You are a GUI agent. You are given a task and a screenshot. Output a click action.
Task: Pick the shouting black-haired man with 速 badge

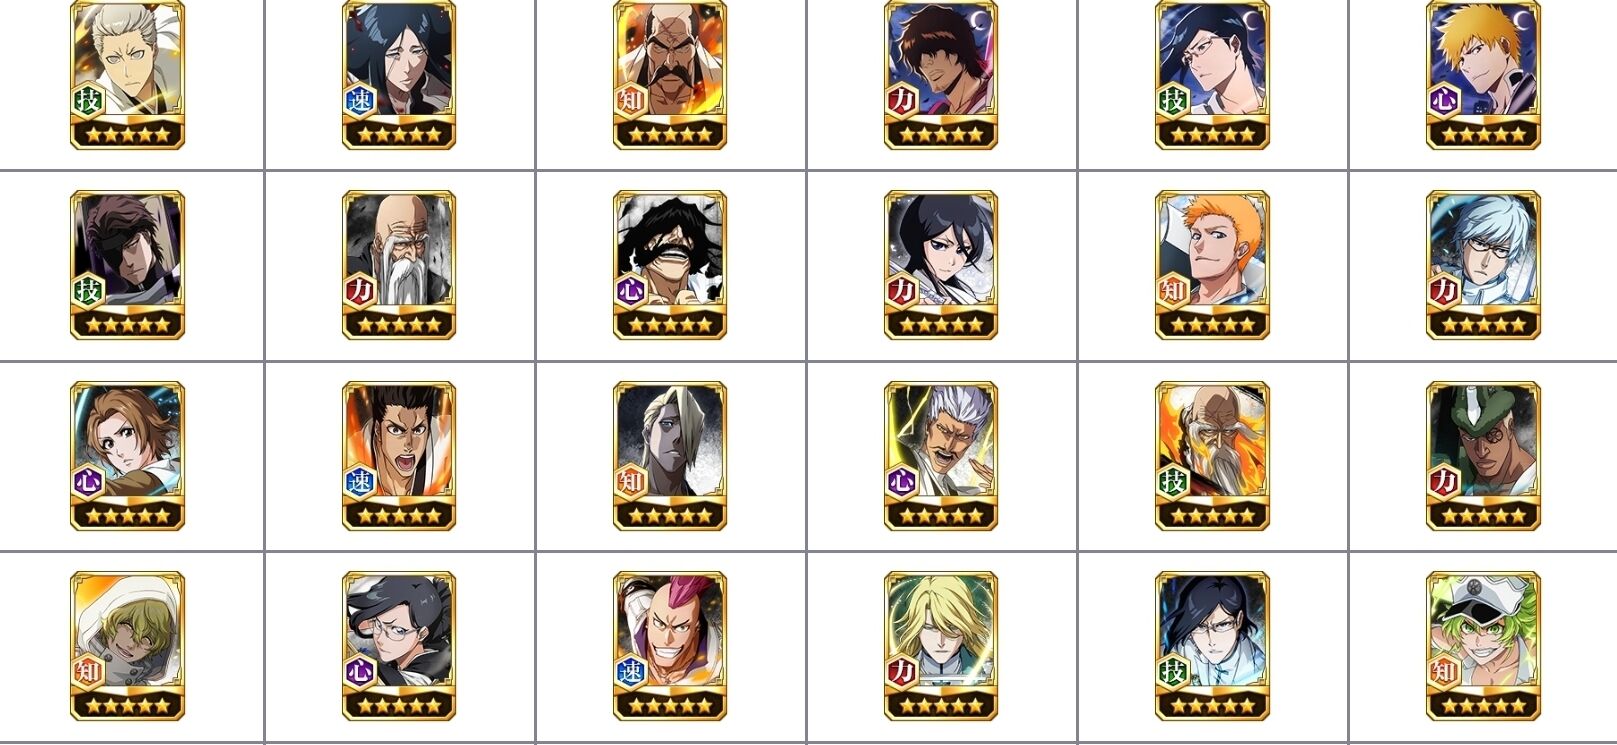[399, 455]
